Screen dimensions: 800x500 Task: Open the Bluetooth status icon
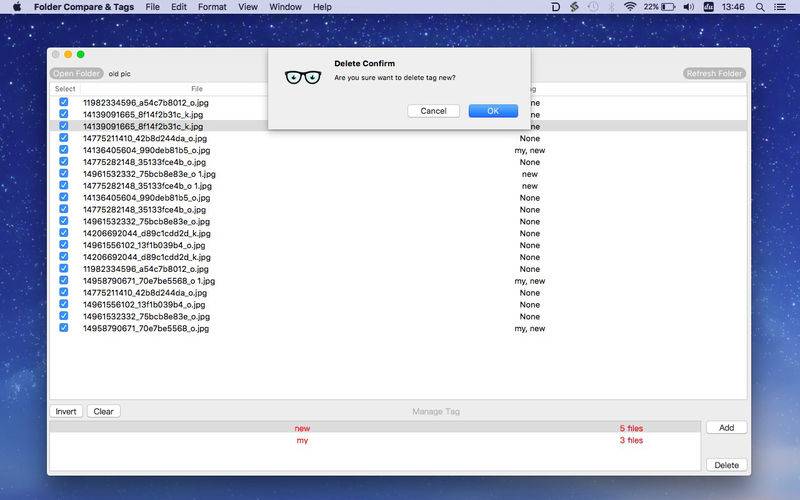[x=611, y=7]
